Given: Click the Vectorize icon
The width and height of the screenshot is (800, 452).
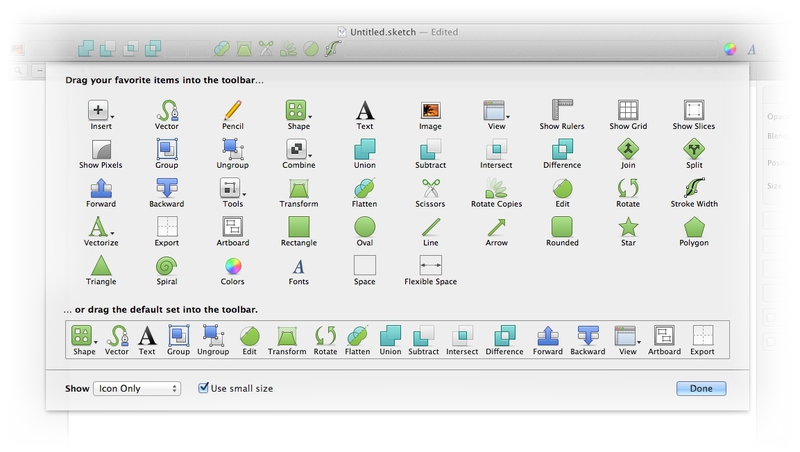Looking at the screenshot, I should pyautogui.click(x=101, y=227).
